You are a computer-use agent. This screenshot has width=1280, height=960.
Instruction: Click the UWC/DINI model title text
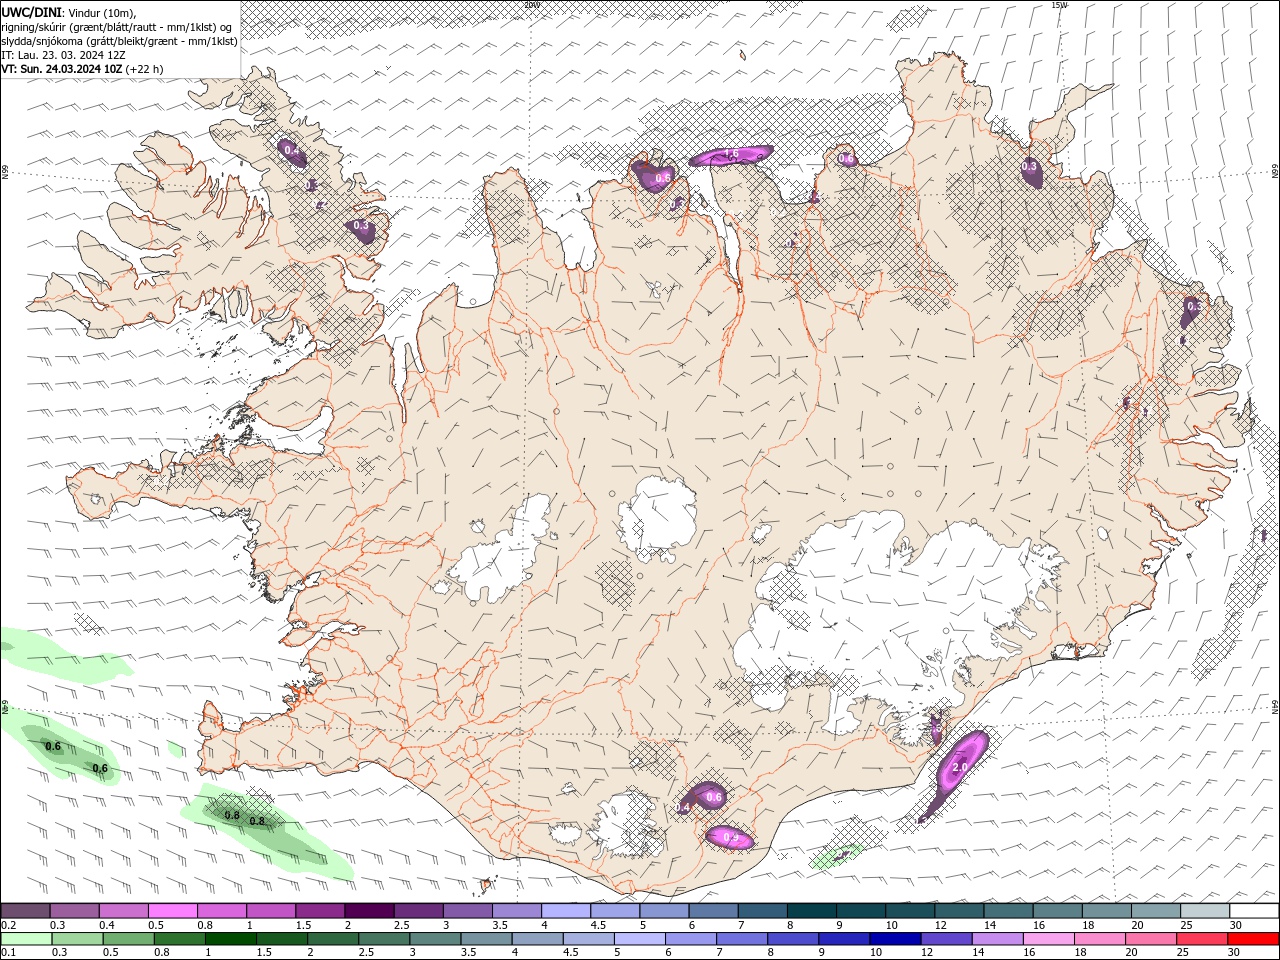31,12
